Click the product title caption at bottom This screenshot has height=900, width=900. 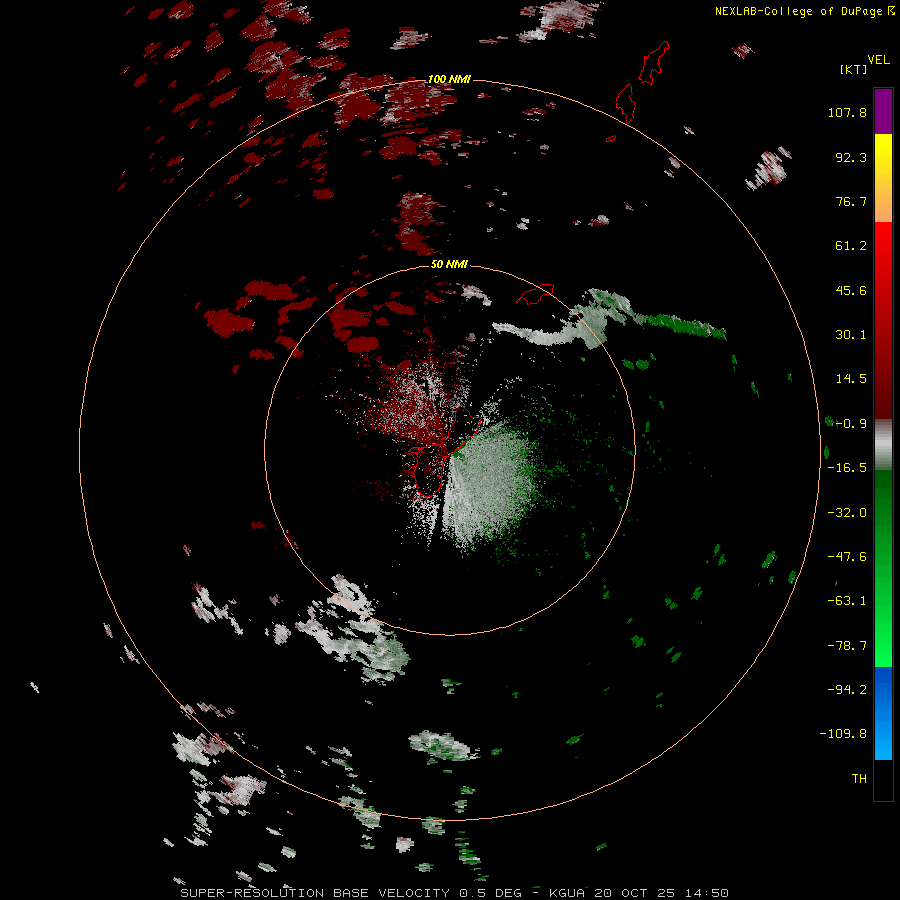(455, 893)
